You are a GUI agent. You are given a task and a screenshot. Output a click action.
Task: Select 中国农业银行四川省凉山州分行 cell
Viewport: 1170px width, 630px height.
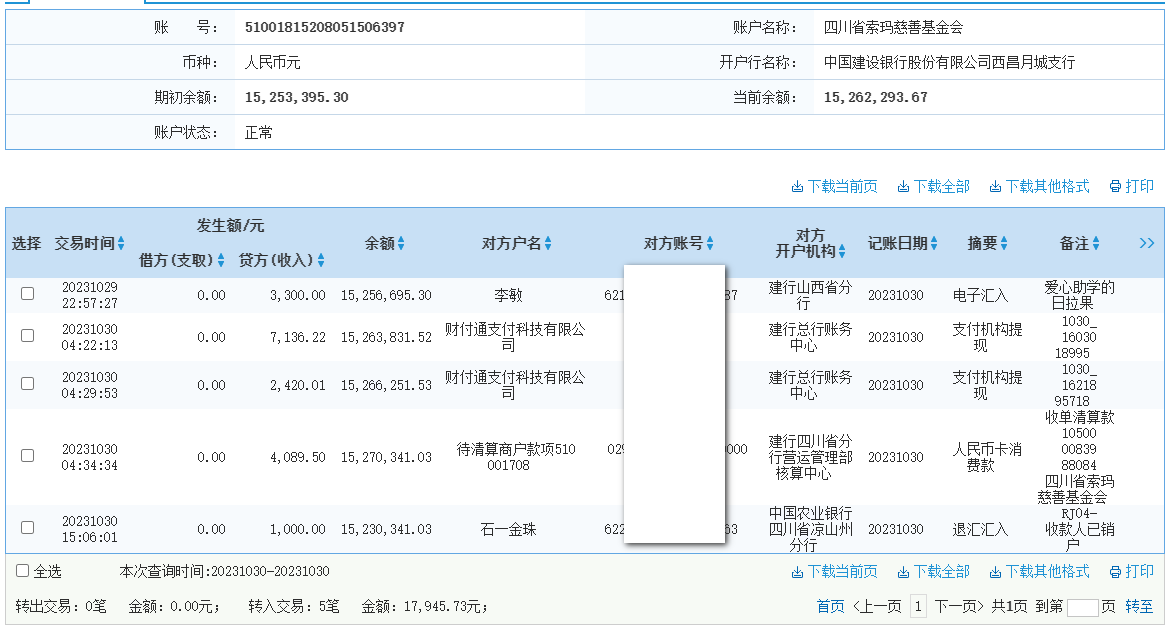coord(810,529)
